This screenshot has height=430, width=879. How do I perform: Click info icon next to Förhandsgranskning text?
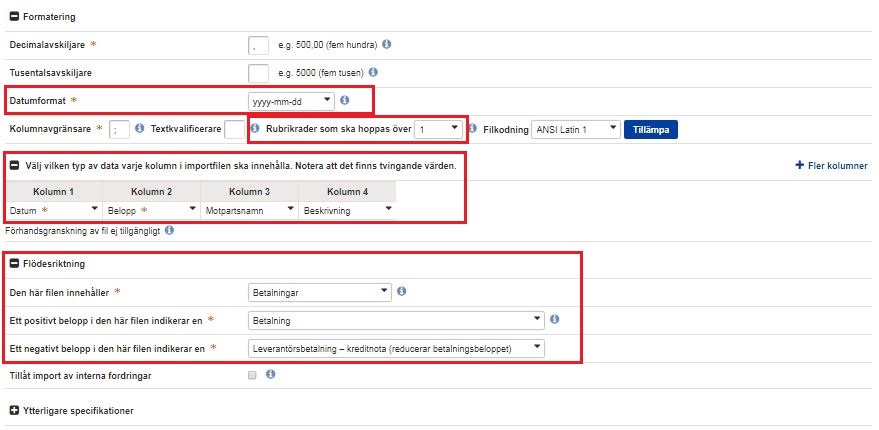(x=170, y=231)
